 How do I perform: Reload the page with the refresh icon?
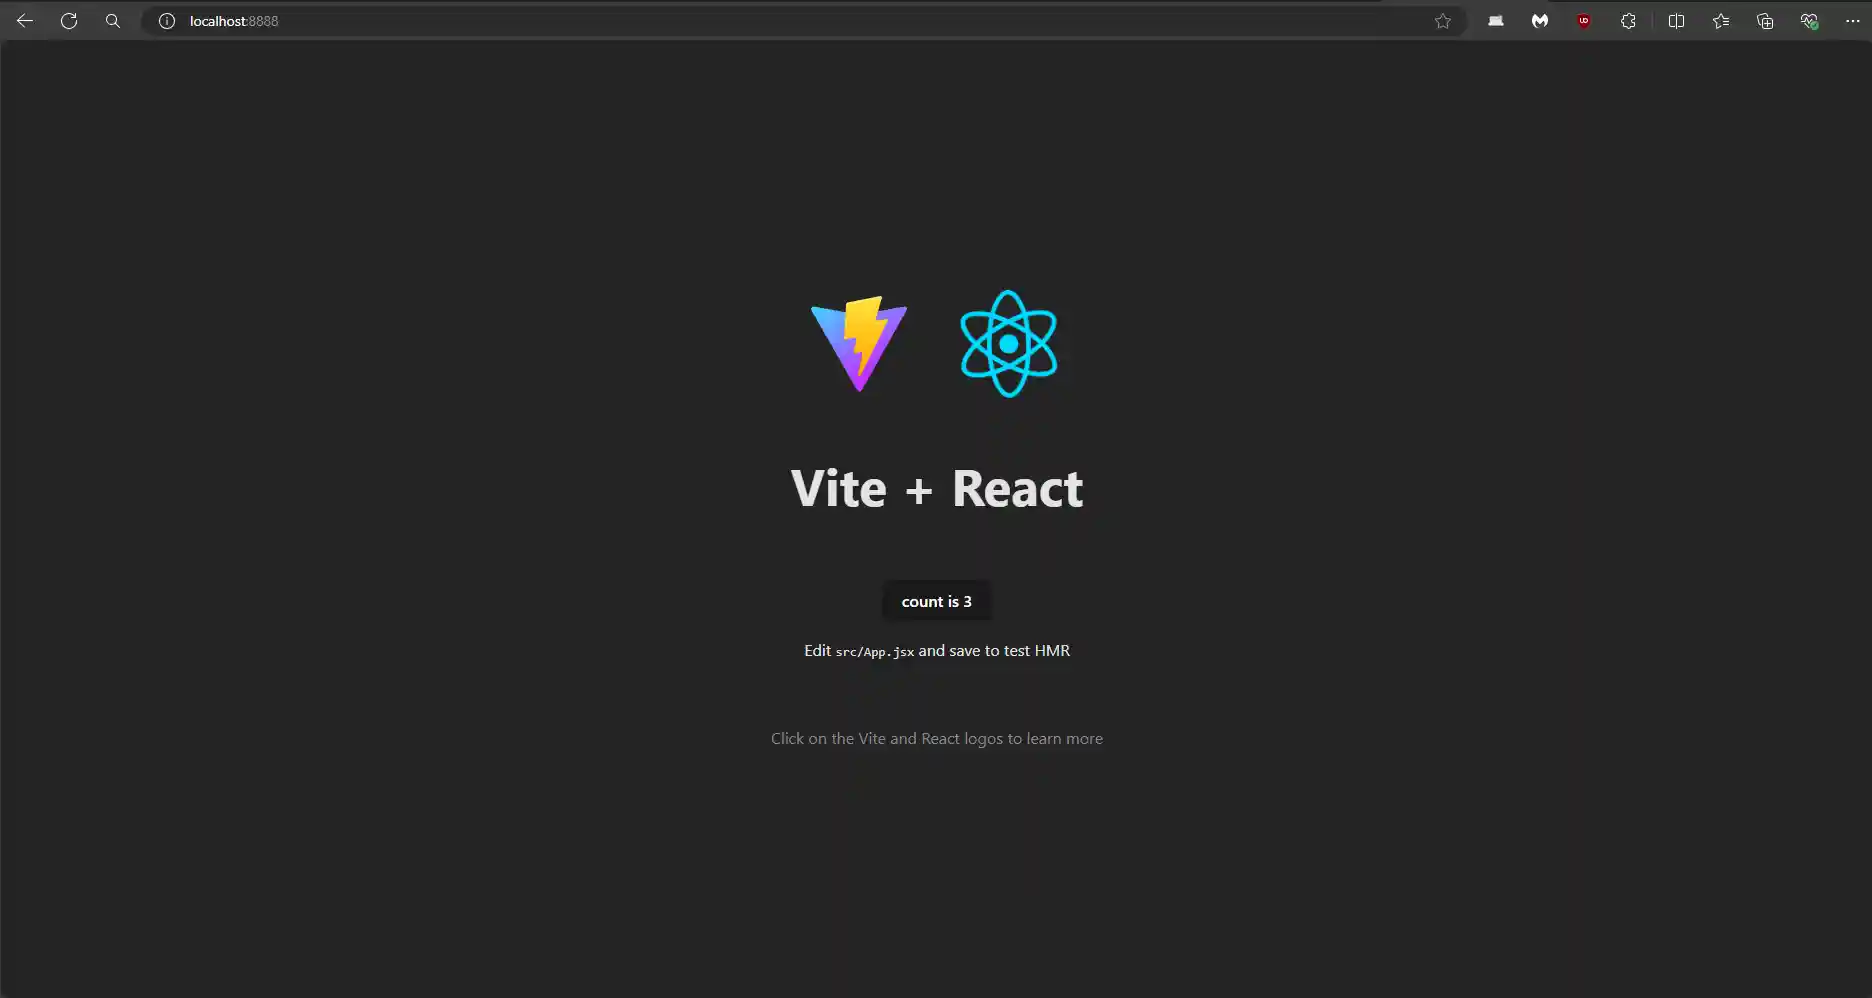click(69, 21)
